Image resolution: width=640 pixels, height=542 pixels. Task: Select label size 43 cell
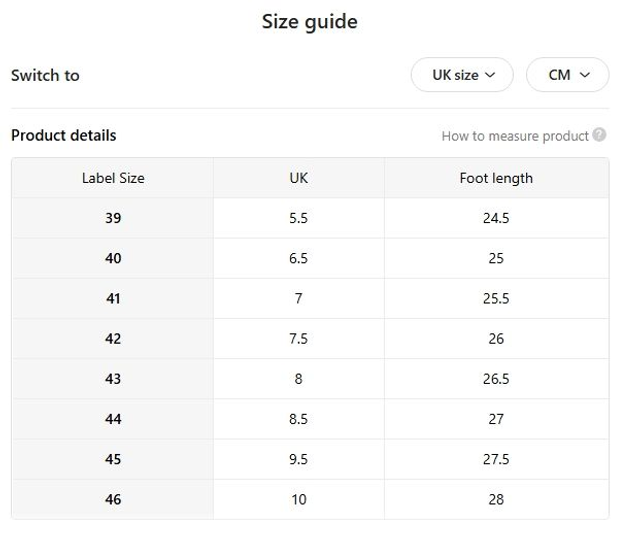tap(113, 379)
